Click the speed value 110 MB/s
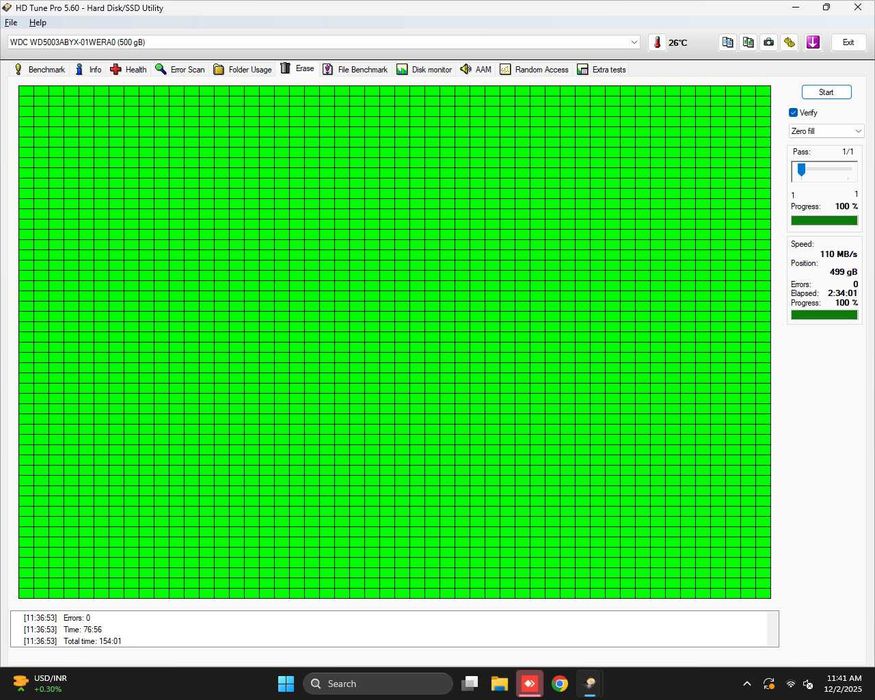The width and height of the screenshot is (875, 700). [839, 254]
